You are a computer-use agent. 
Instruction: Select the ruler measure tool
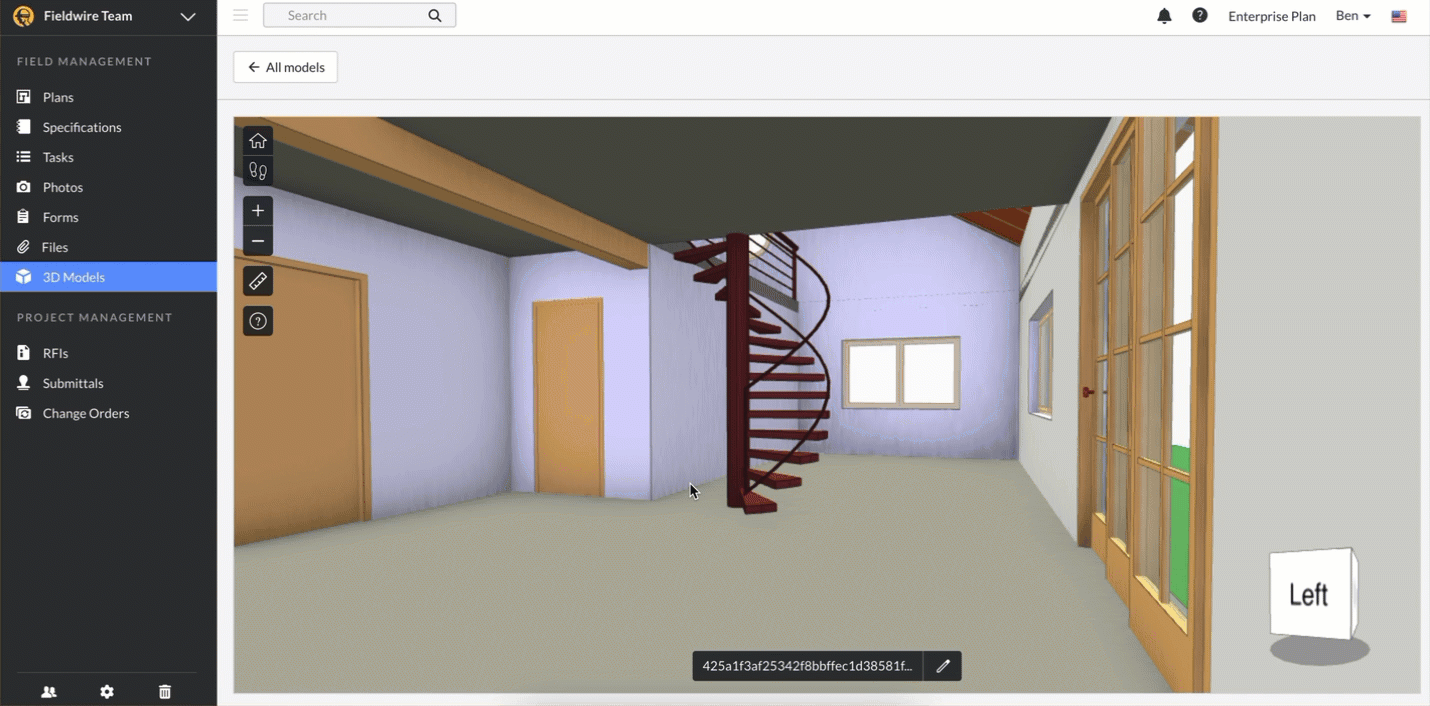click(258, 282)
